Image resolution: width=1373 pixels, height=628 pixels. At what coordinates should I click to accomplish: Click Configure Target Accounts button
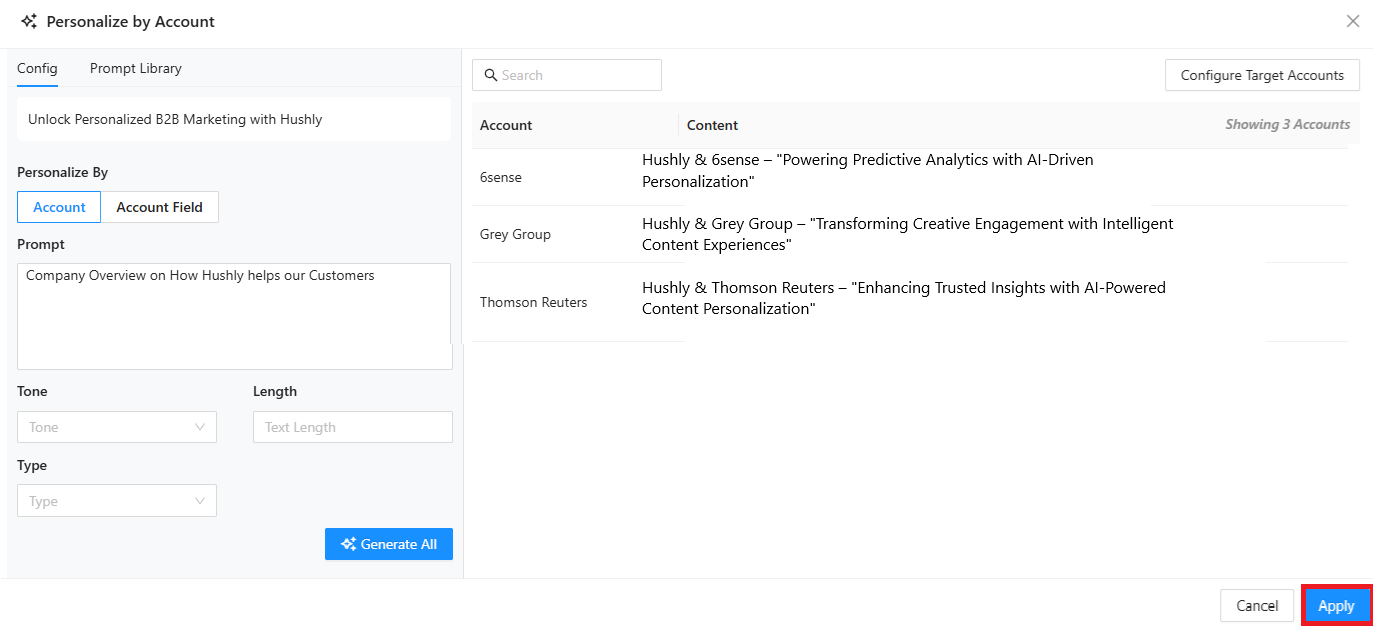click(1262, 75)
